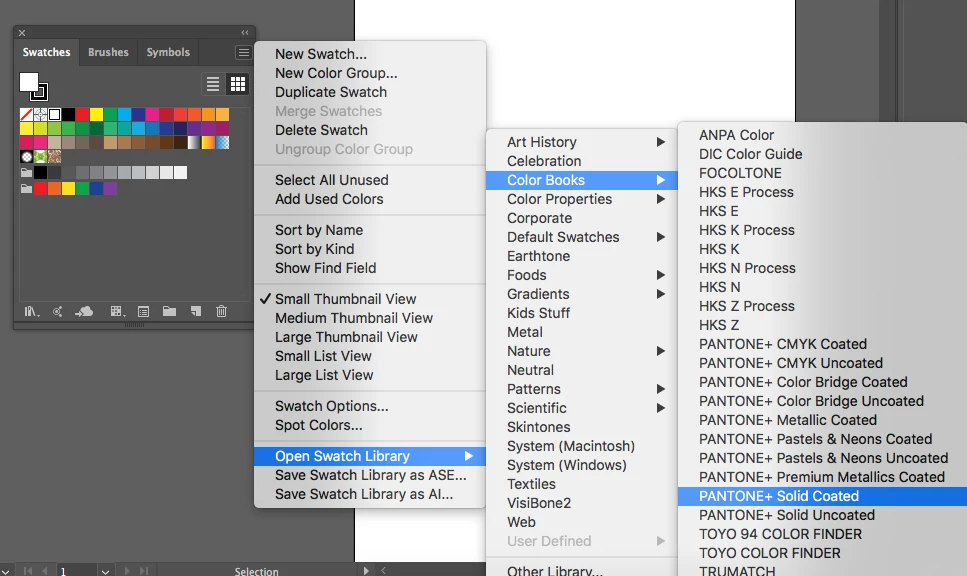Select the Swatches tab
This screenshot has width=967, height=576.
(x=46, y=52)
